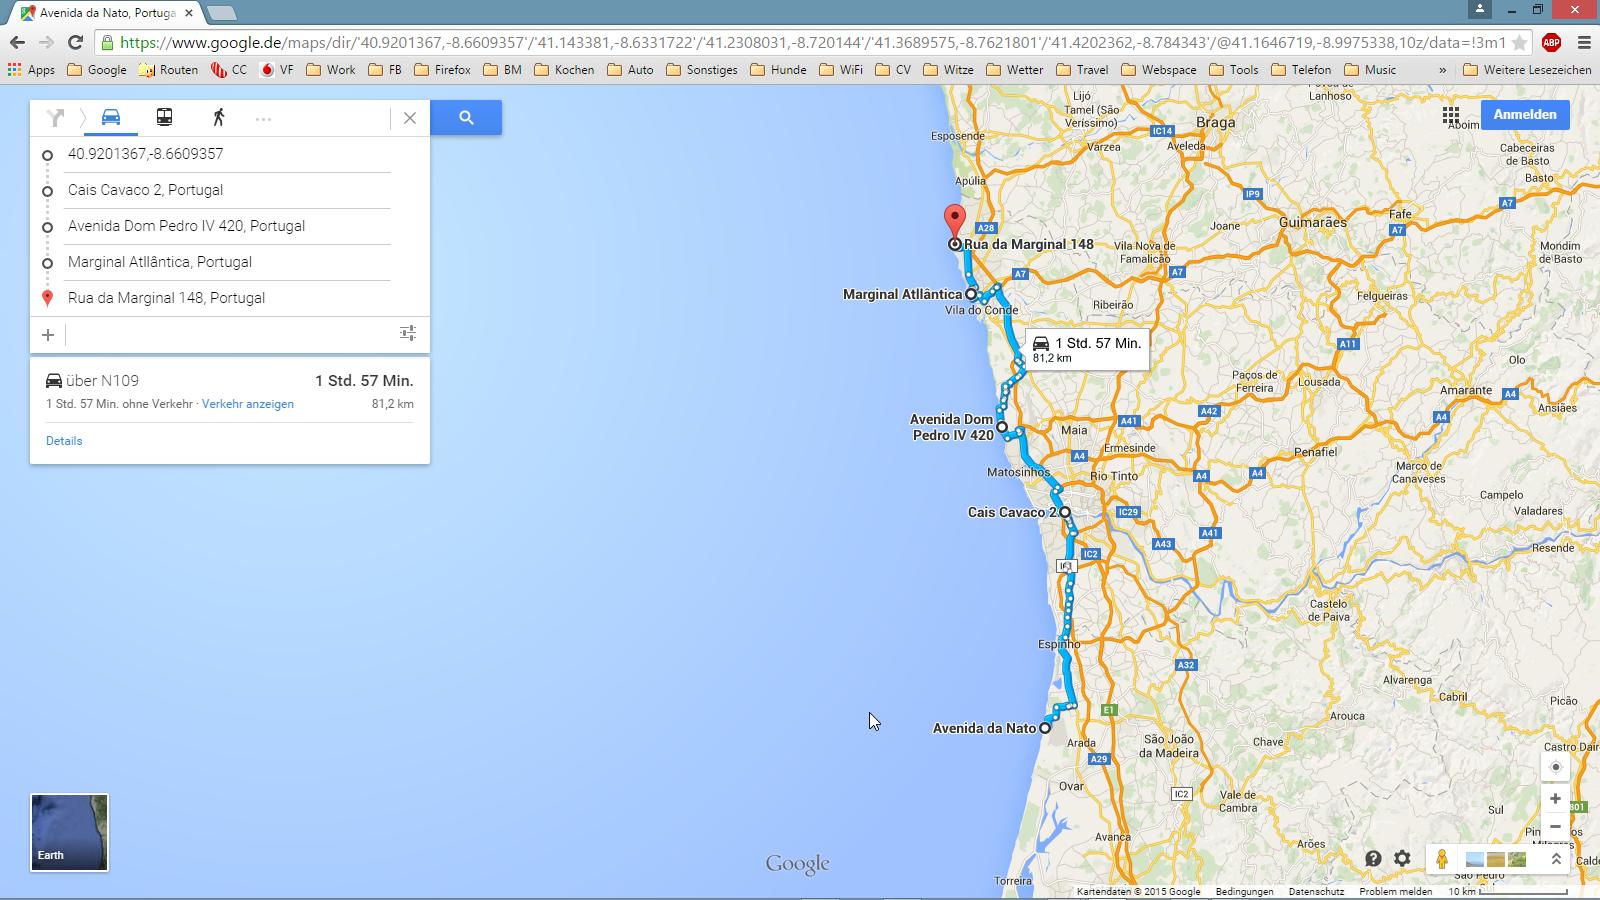Open the Google apps grid
This screenshot has width=1600, height=900.
pos(1451,115)
